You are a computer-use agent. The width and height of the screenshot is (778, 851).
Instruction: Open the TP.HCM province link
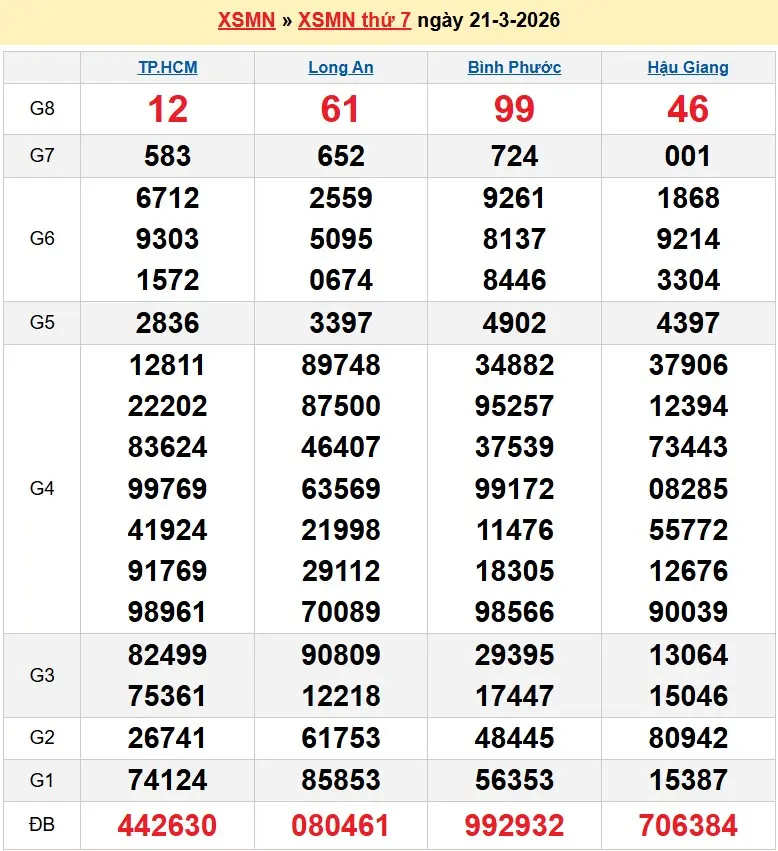[168, 68]
